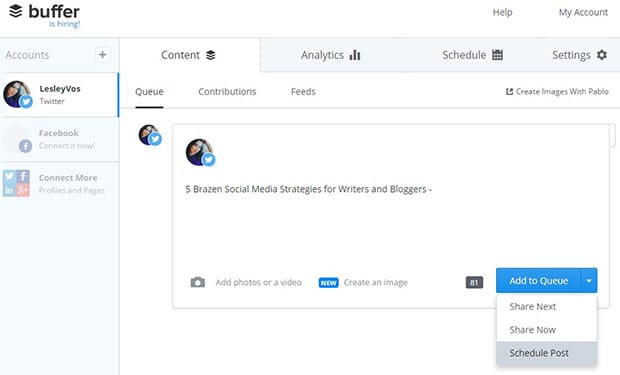Viewport: 620px width, 375px height.
Task: Switch to the Schedule tab
Action: pyautogui.click(x=473, y=55)
